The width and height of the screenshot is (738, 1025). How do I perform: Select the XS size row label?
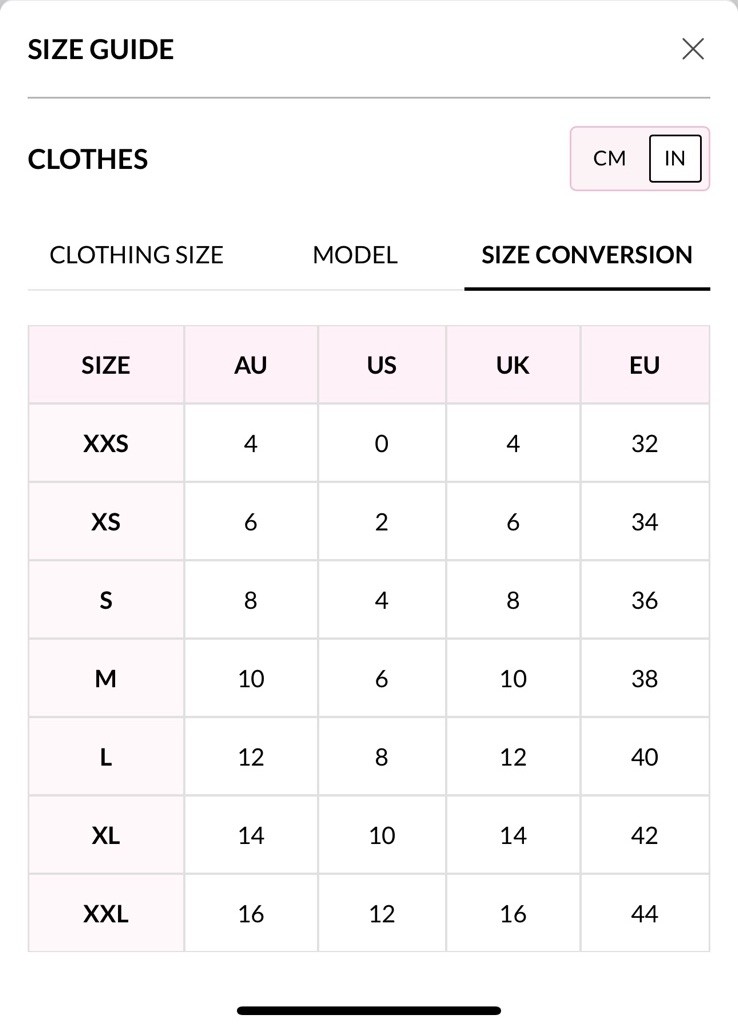[x=106, y=522]
